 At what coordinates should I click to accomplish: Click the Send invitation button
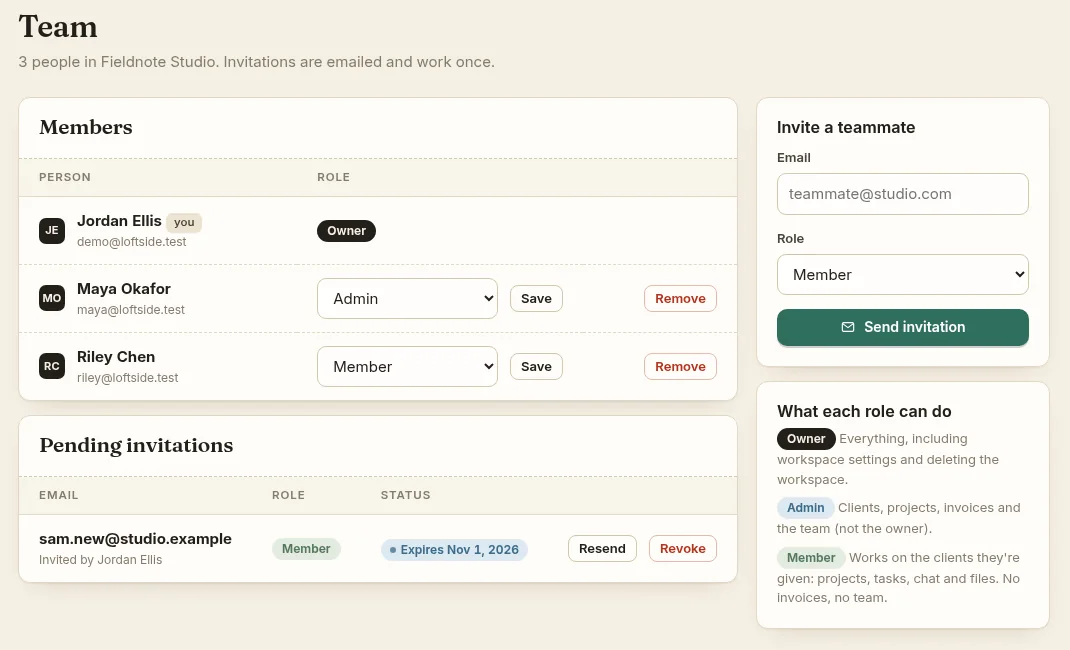click(x=902, y=327)
